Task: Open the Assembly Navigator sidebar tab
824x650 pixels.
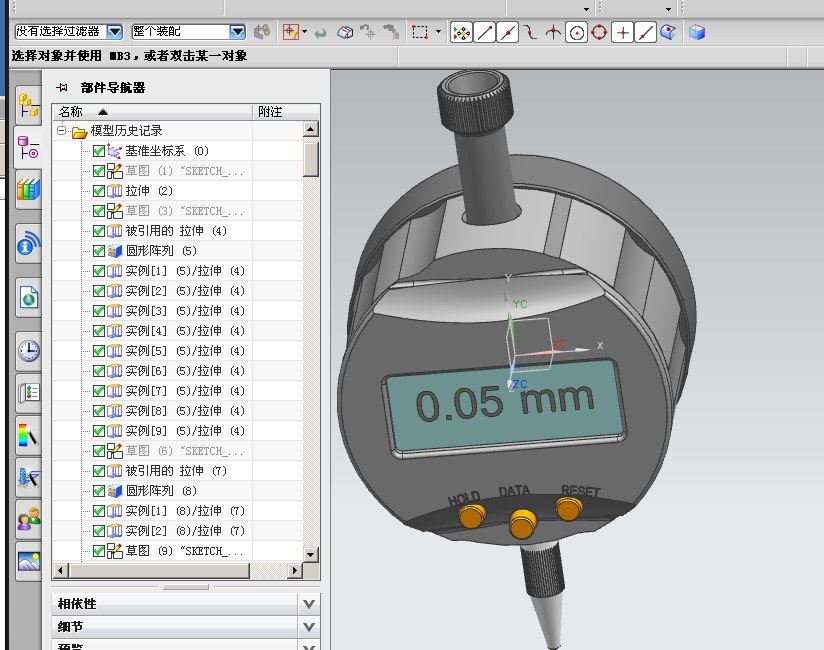Action: click(x=28, y=104)
